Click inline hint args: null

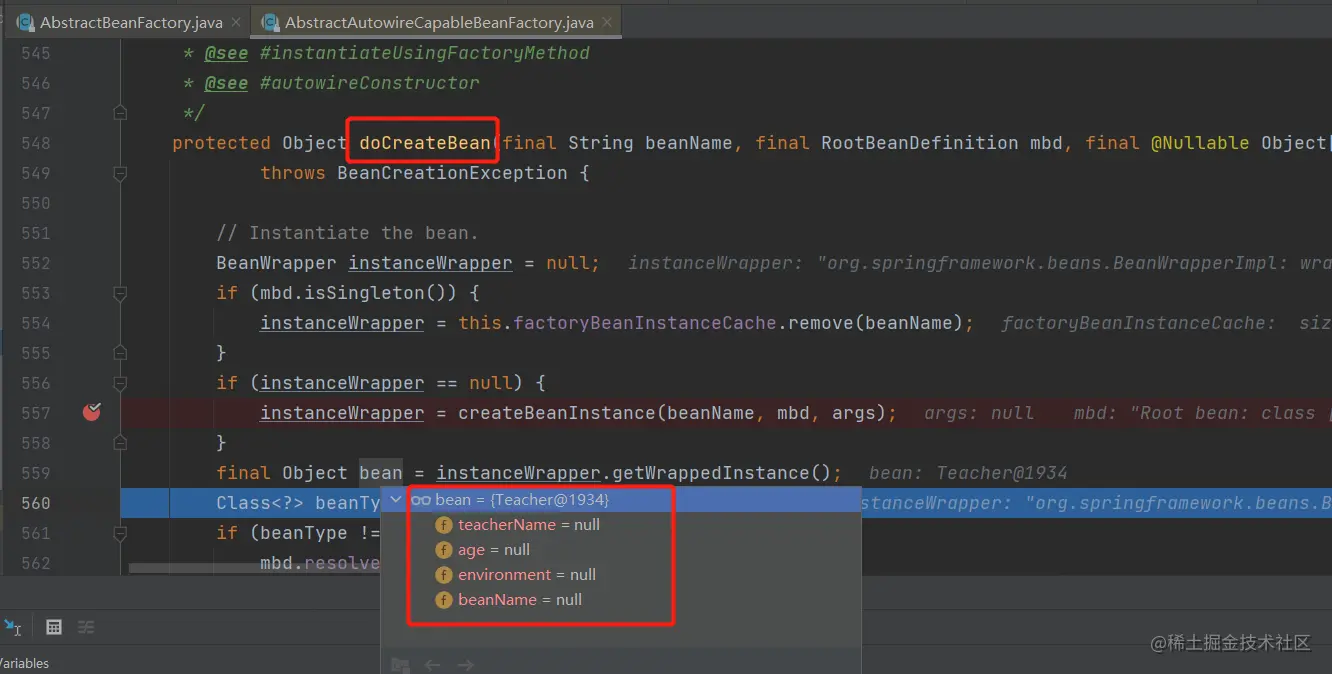click(979, 413)
